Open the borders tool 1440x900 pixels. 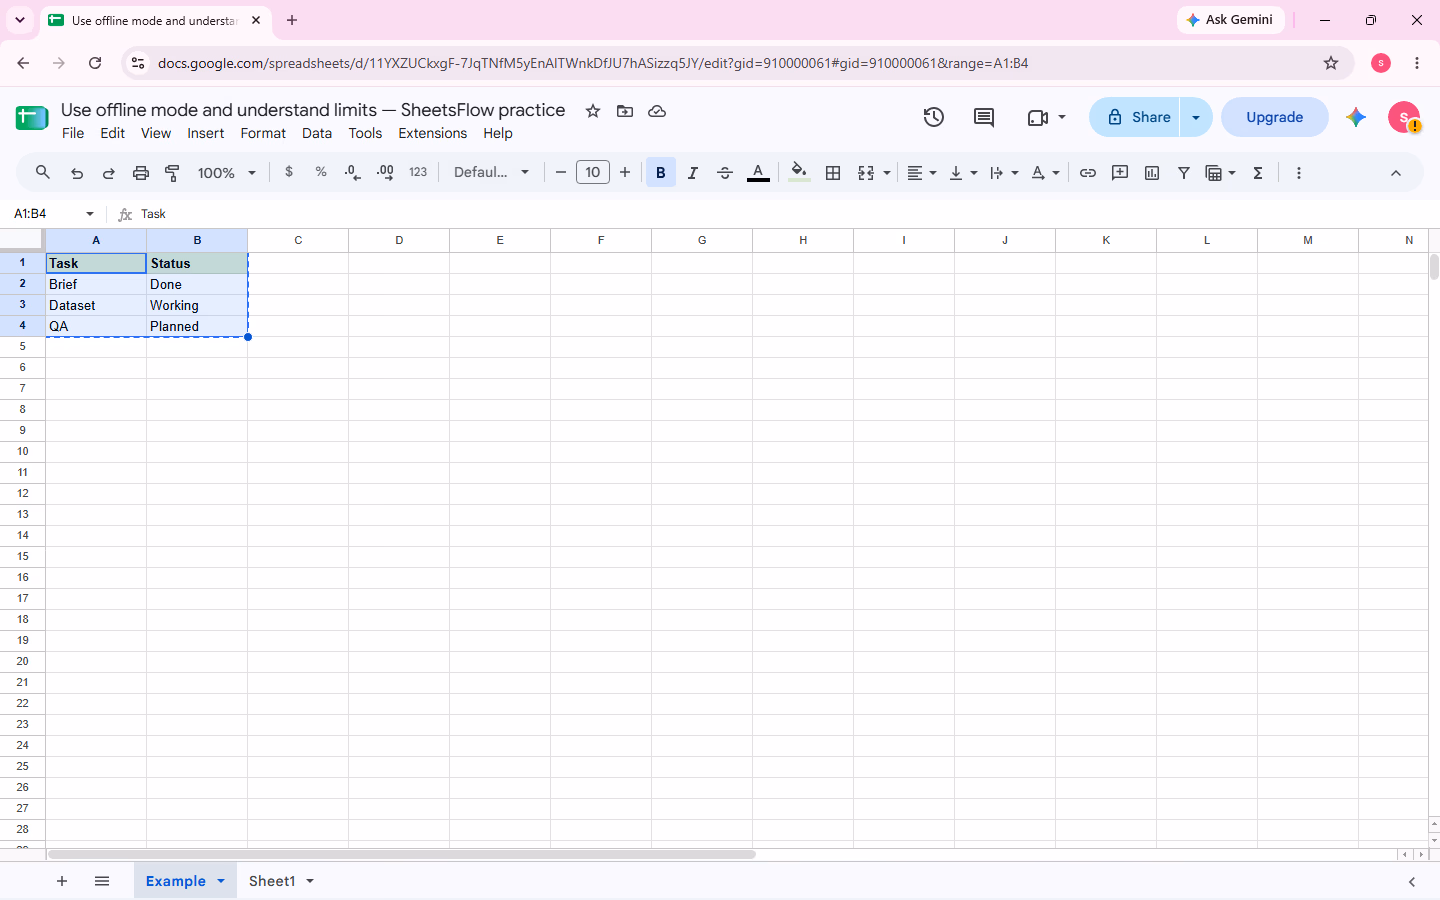pyautogui.click(x=833, y=173)
